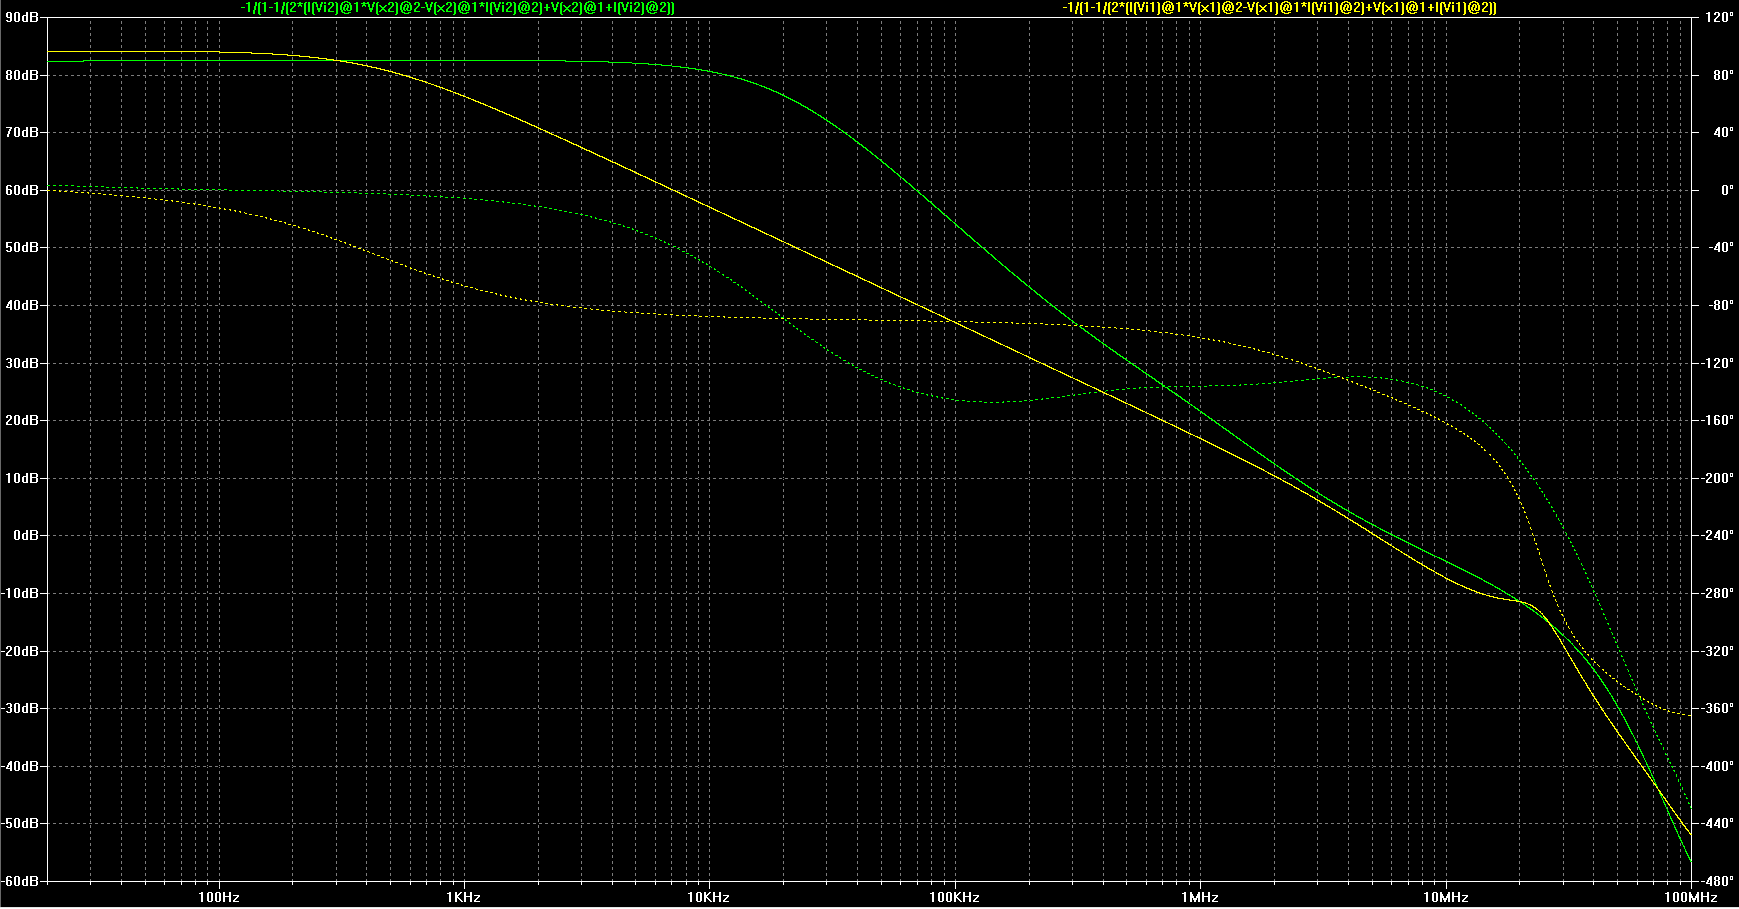
Task: Click the "10KHz" frequency axis label
Action: click(709, 897)
